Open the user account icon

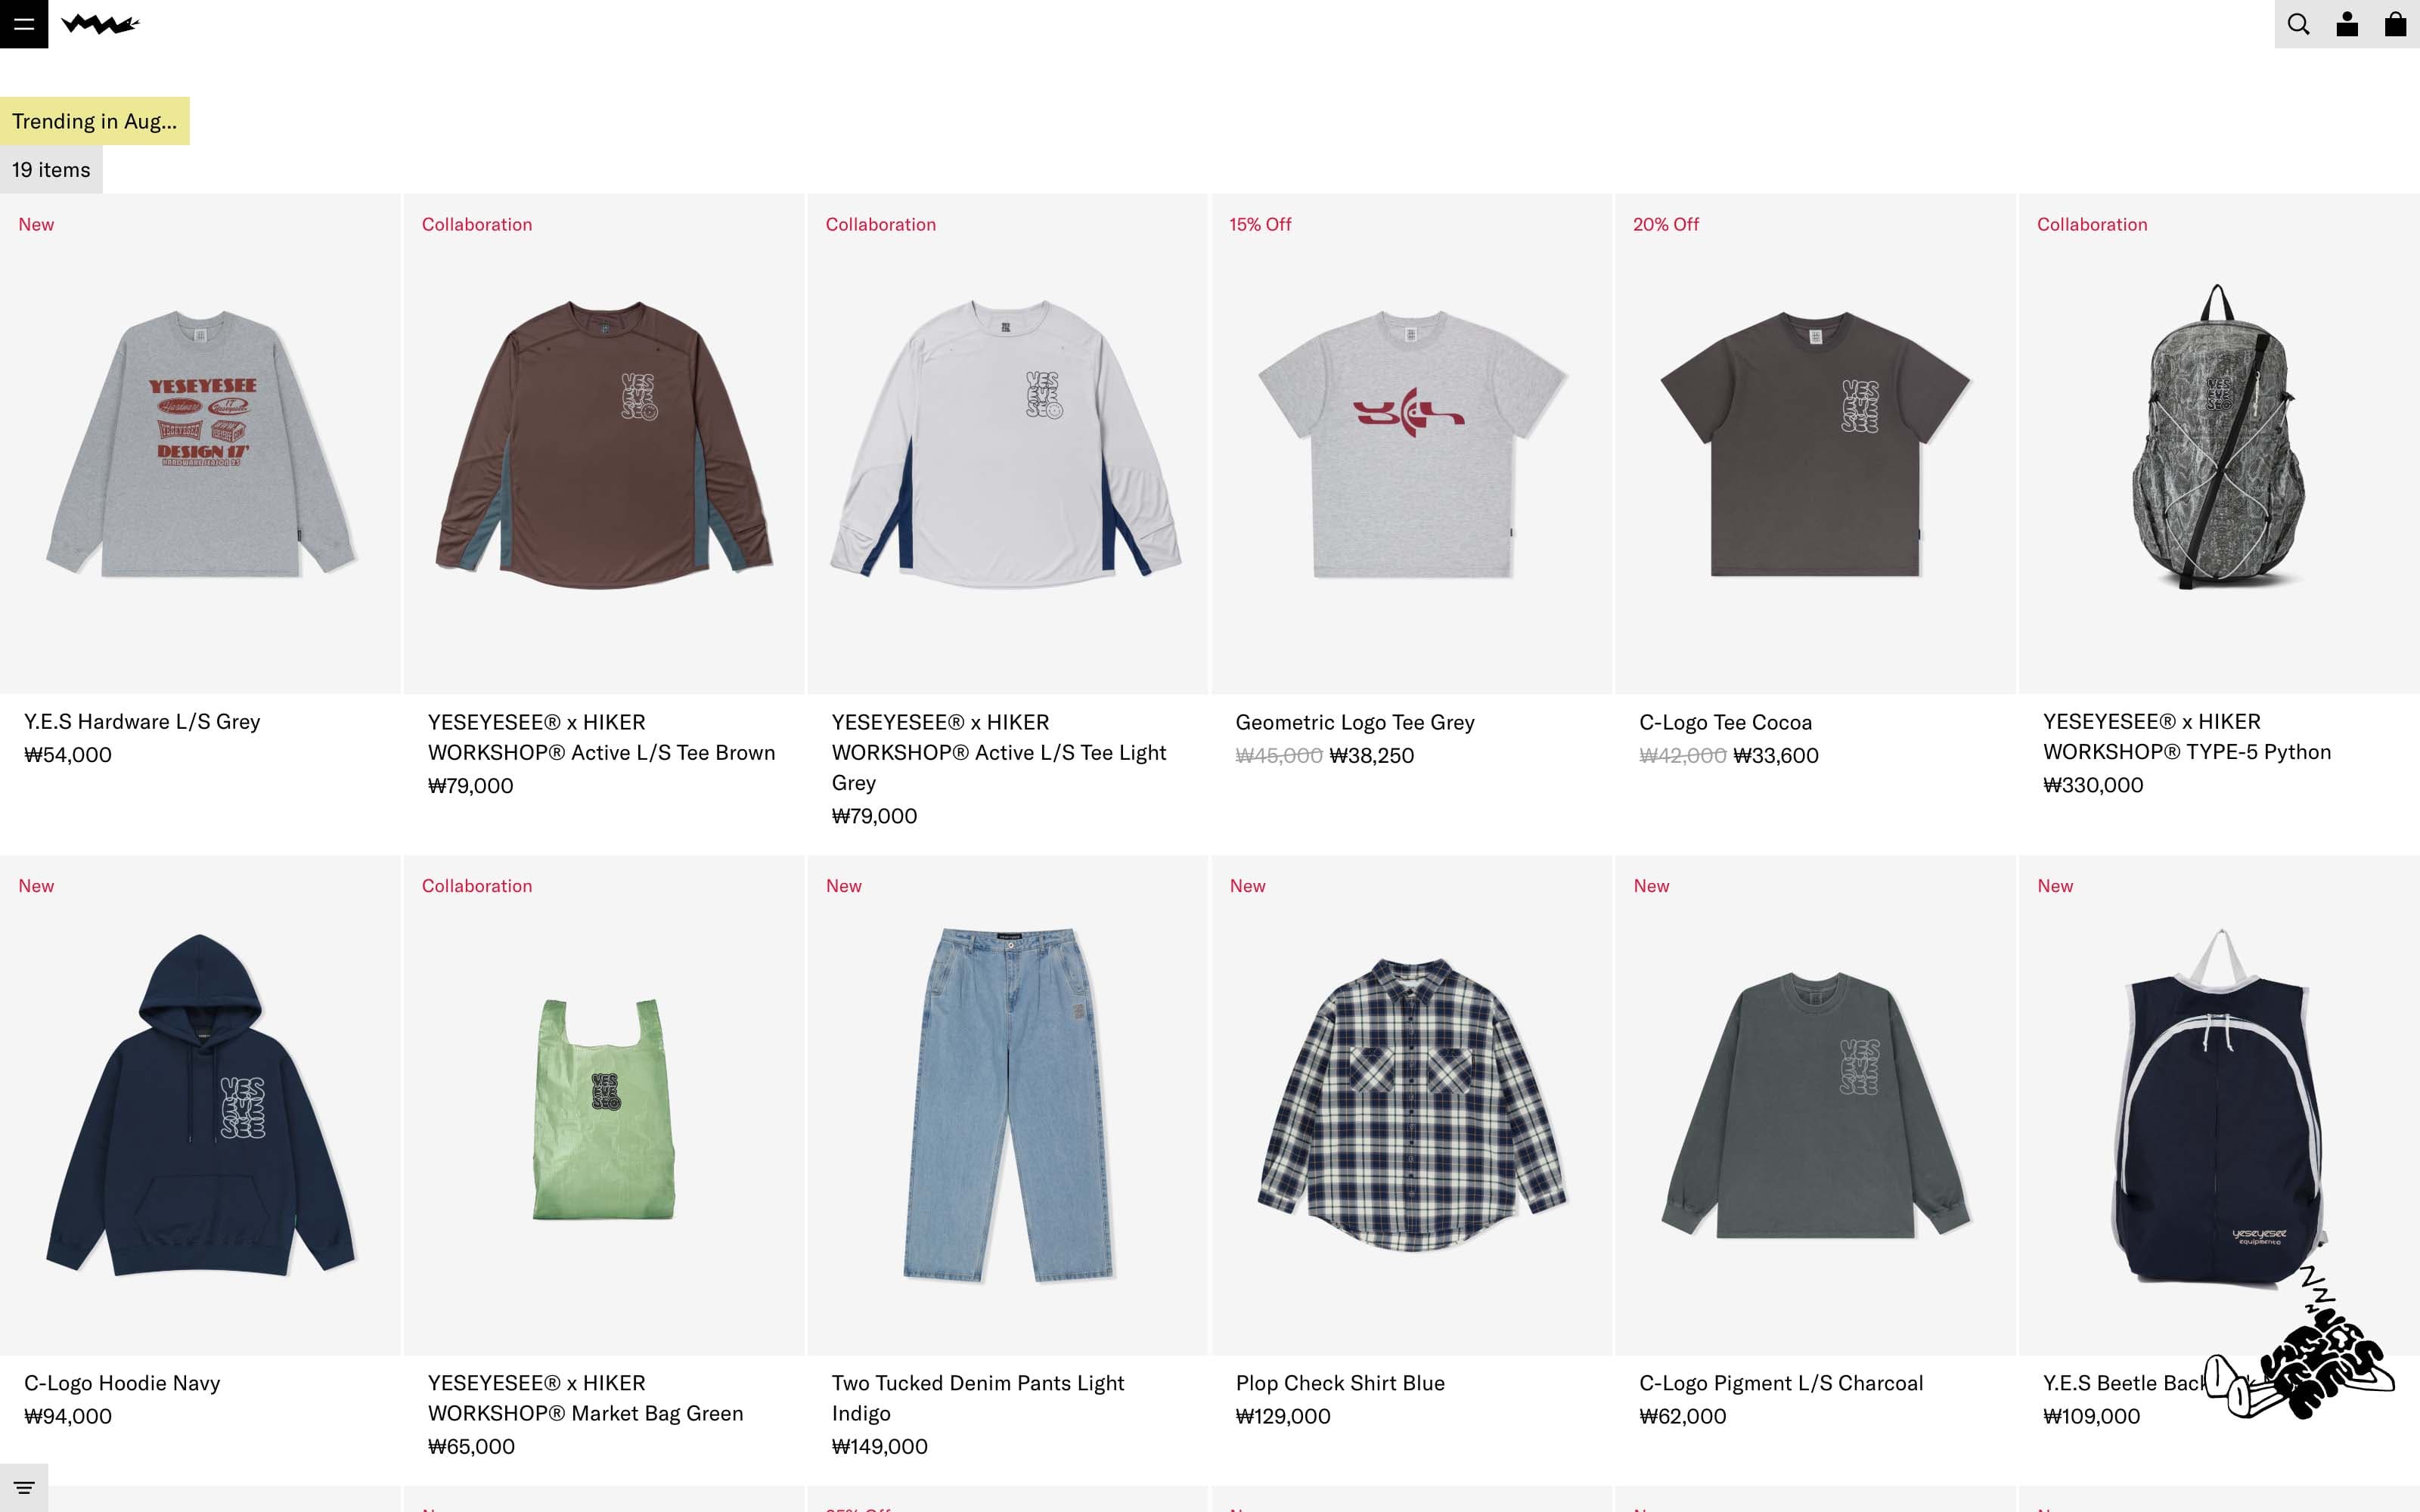click(x=2347, y=24)
